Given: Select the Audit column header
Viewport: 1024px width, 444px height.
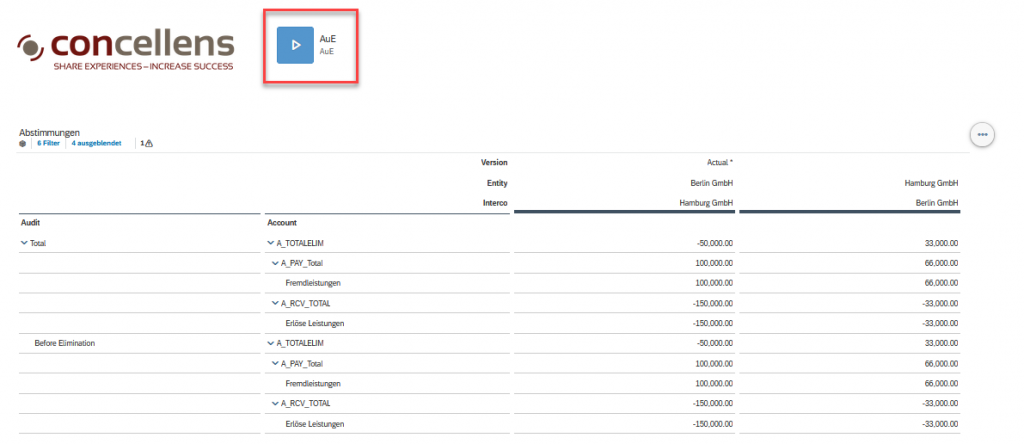Looking at the screenshot, I should (30, 223).
